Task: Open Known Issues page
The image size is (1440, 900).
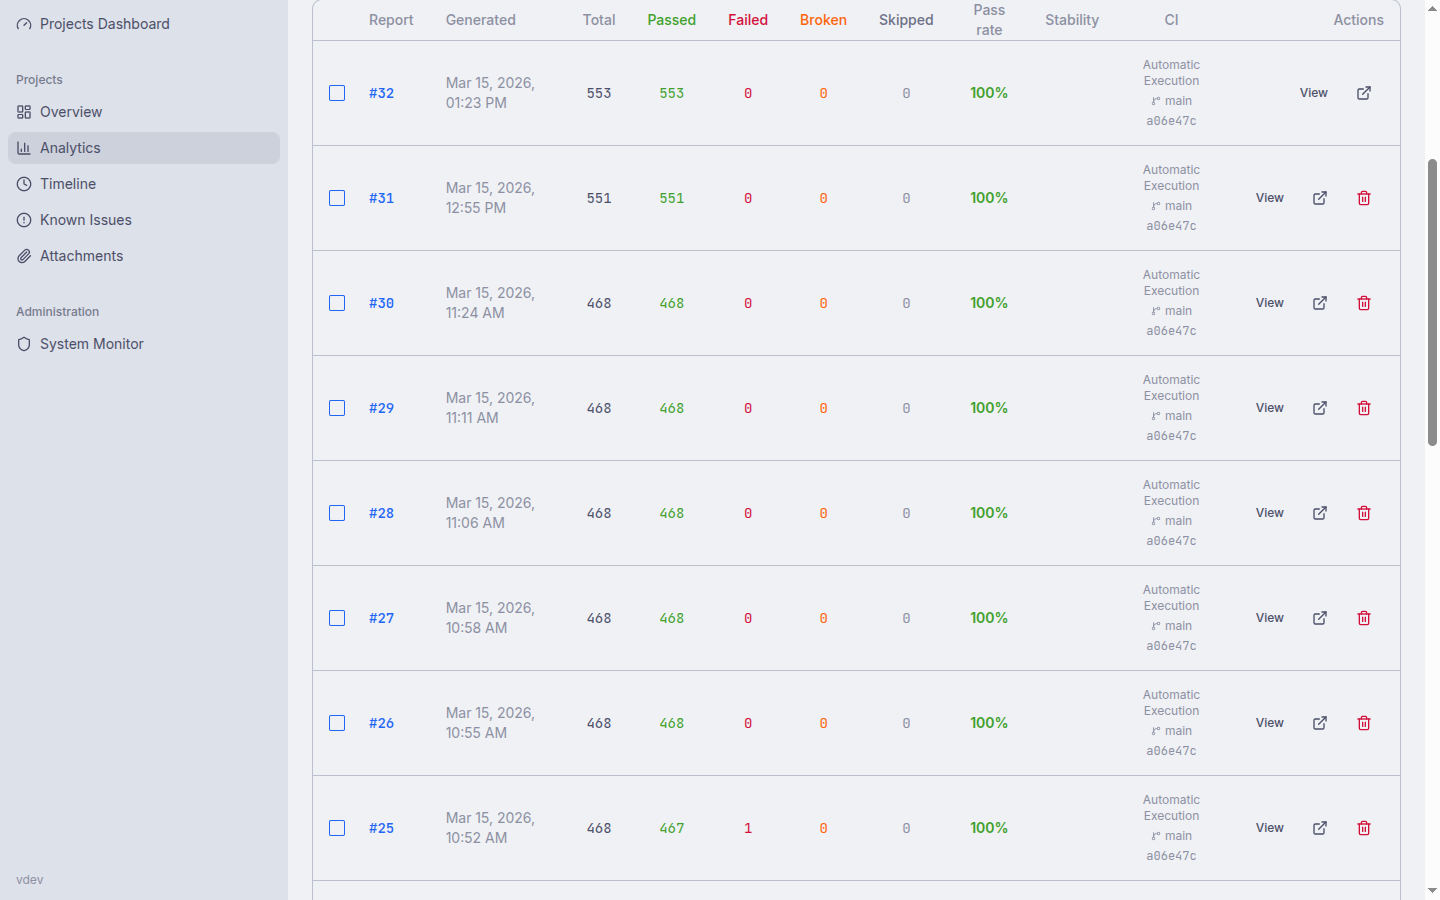Action: click(x=144, y=220)
